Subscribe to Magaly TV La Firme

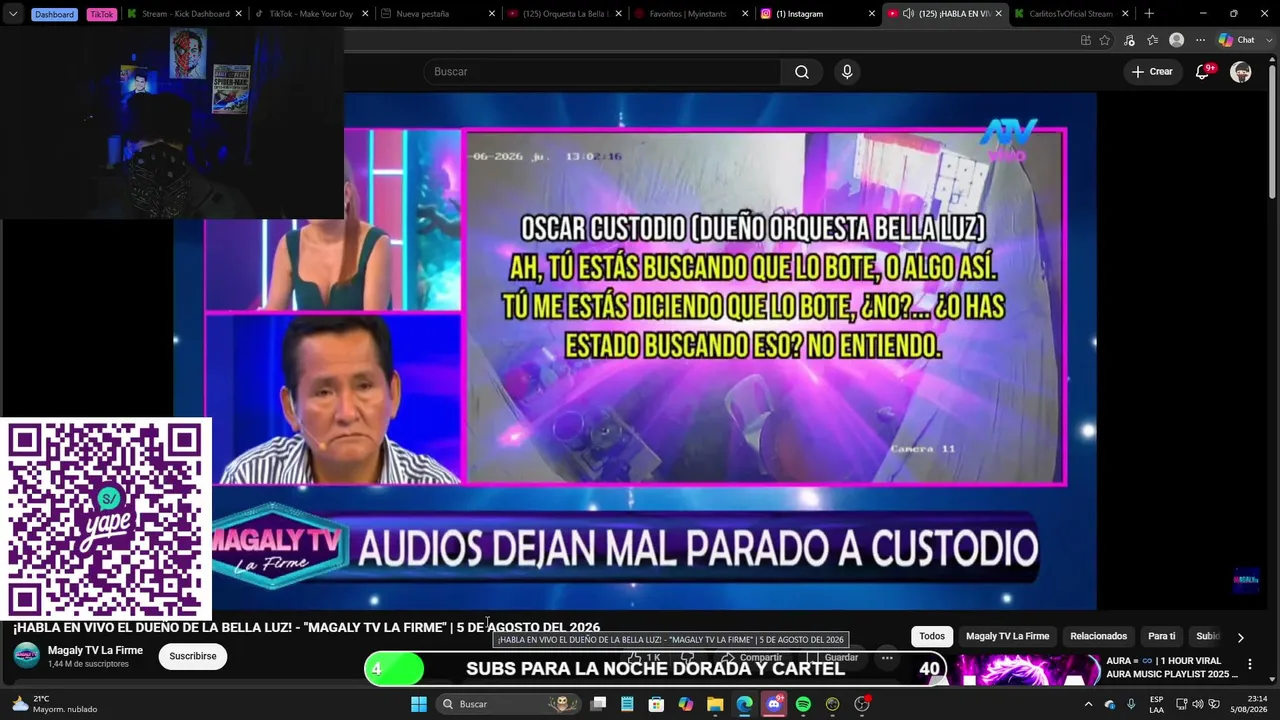193,656
